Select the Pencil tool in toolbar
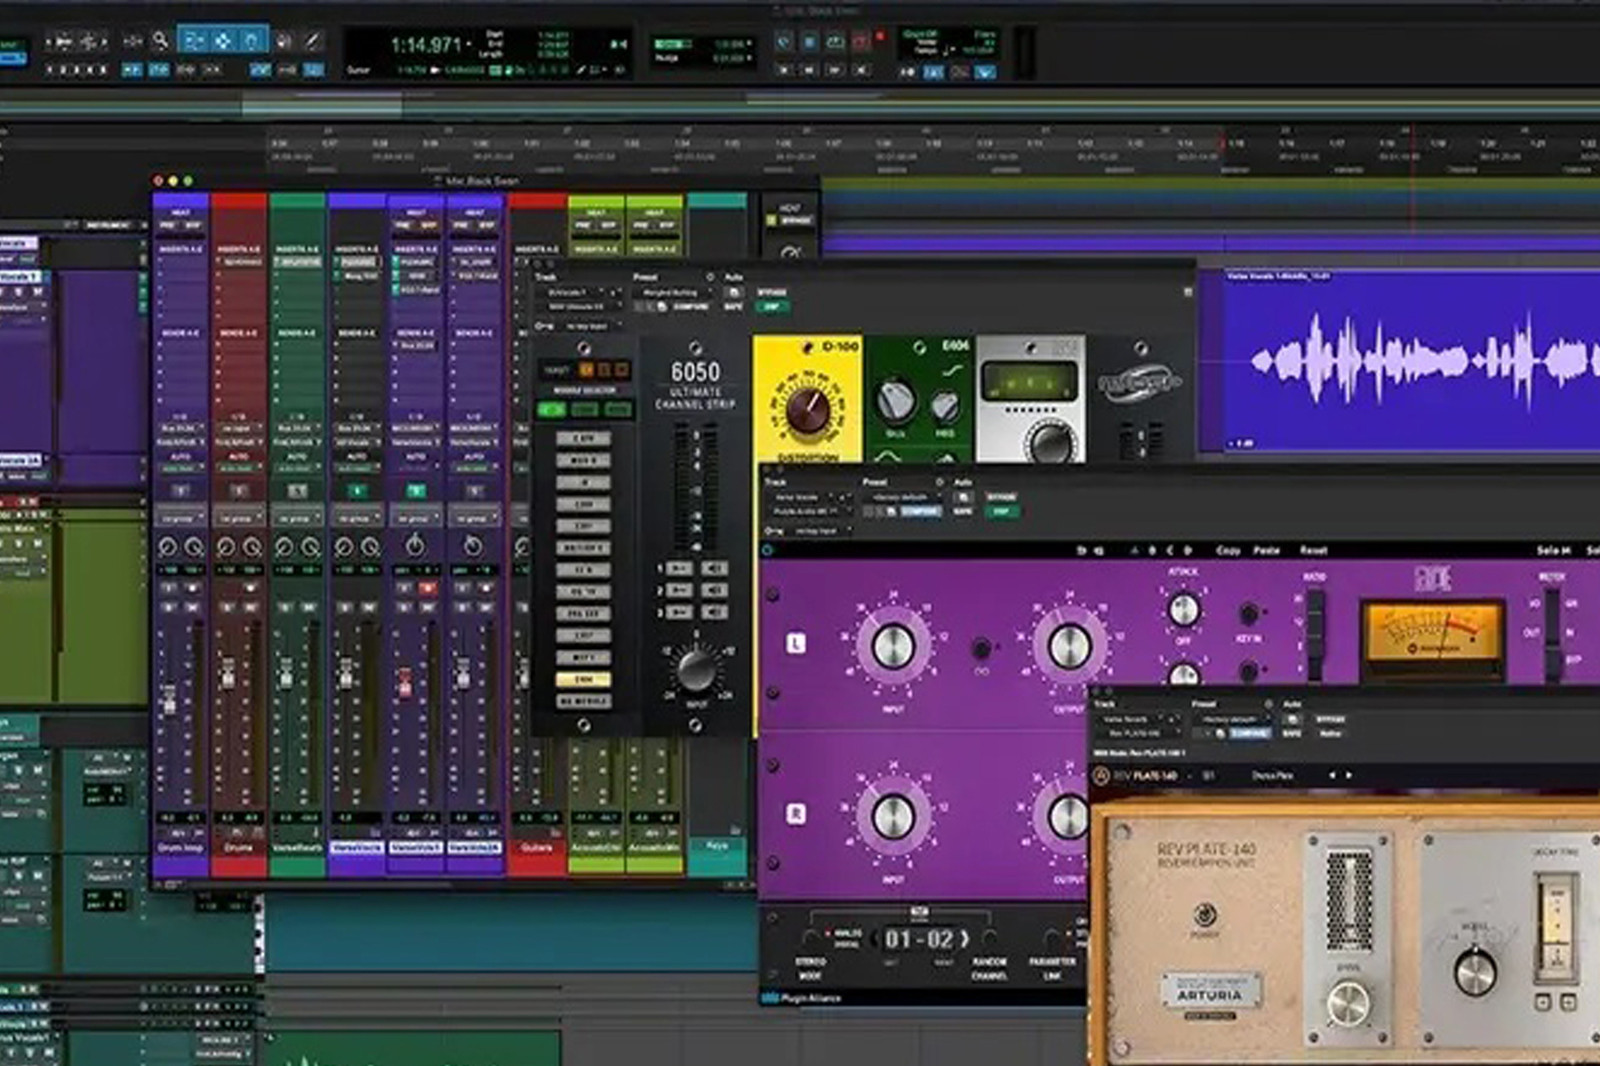 312,41
